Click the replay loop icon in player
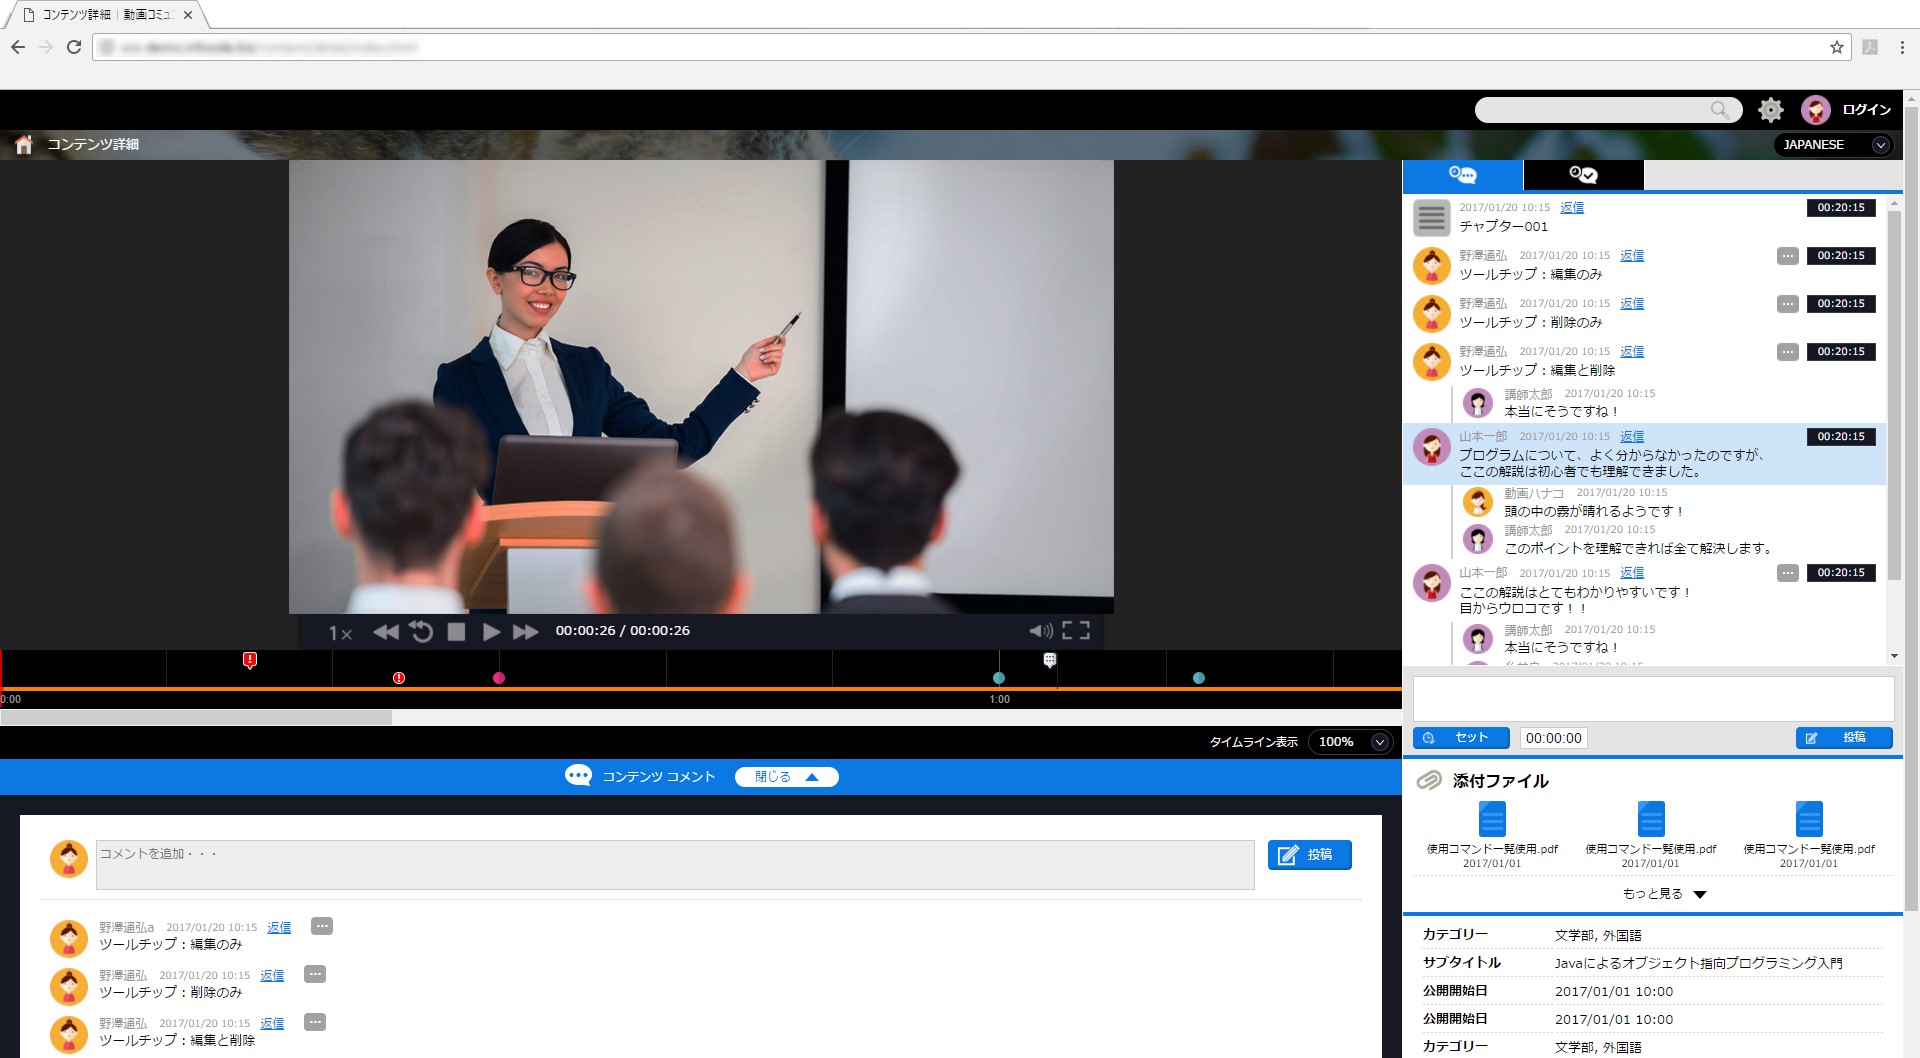The image size is (1920, 1058). coord(421,632)
